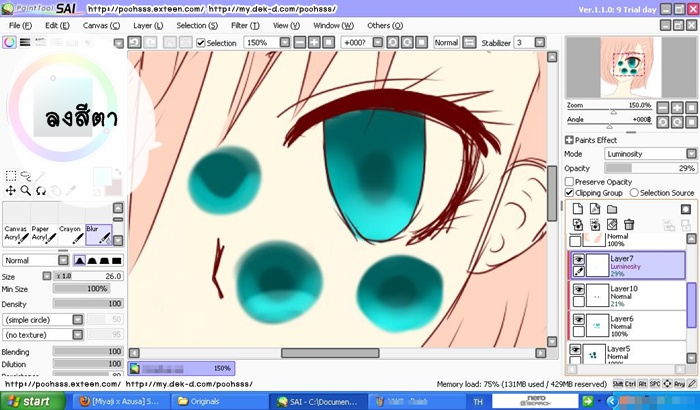This screenshot has height=410, width=700.
Task: Open the Stabilizer value dropdown
Action: pyautogui.click(x=540, y=42)
